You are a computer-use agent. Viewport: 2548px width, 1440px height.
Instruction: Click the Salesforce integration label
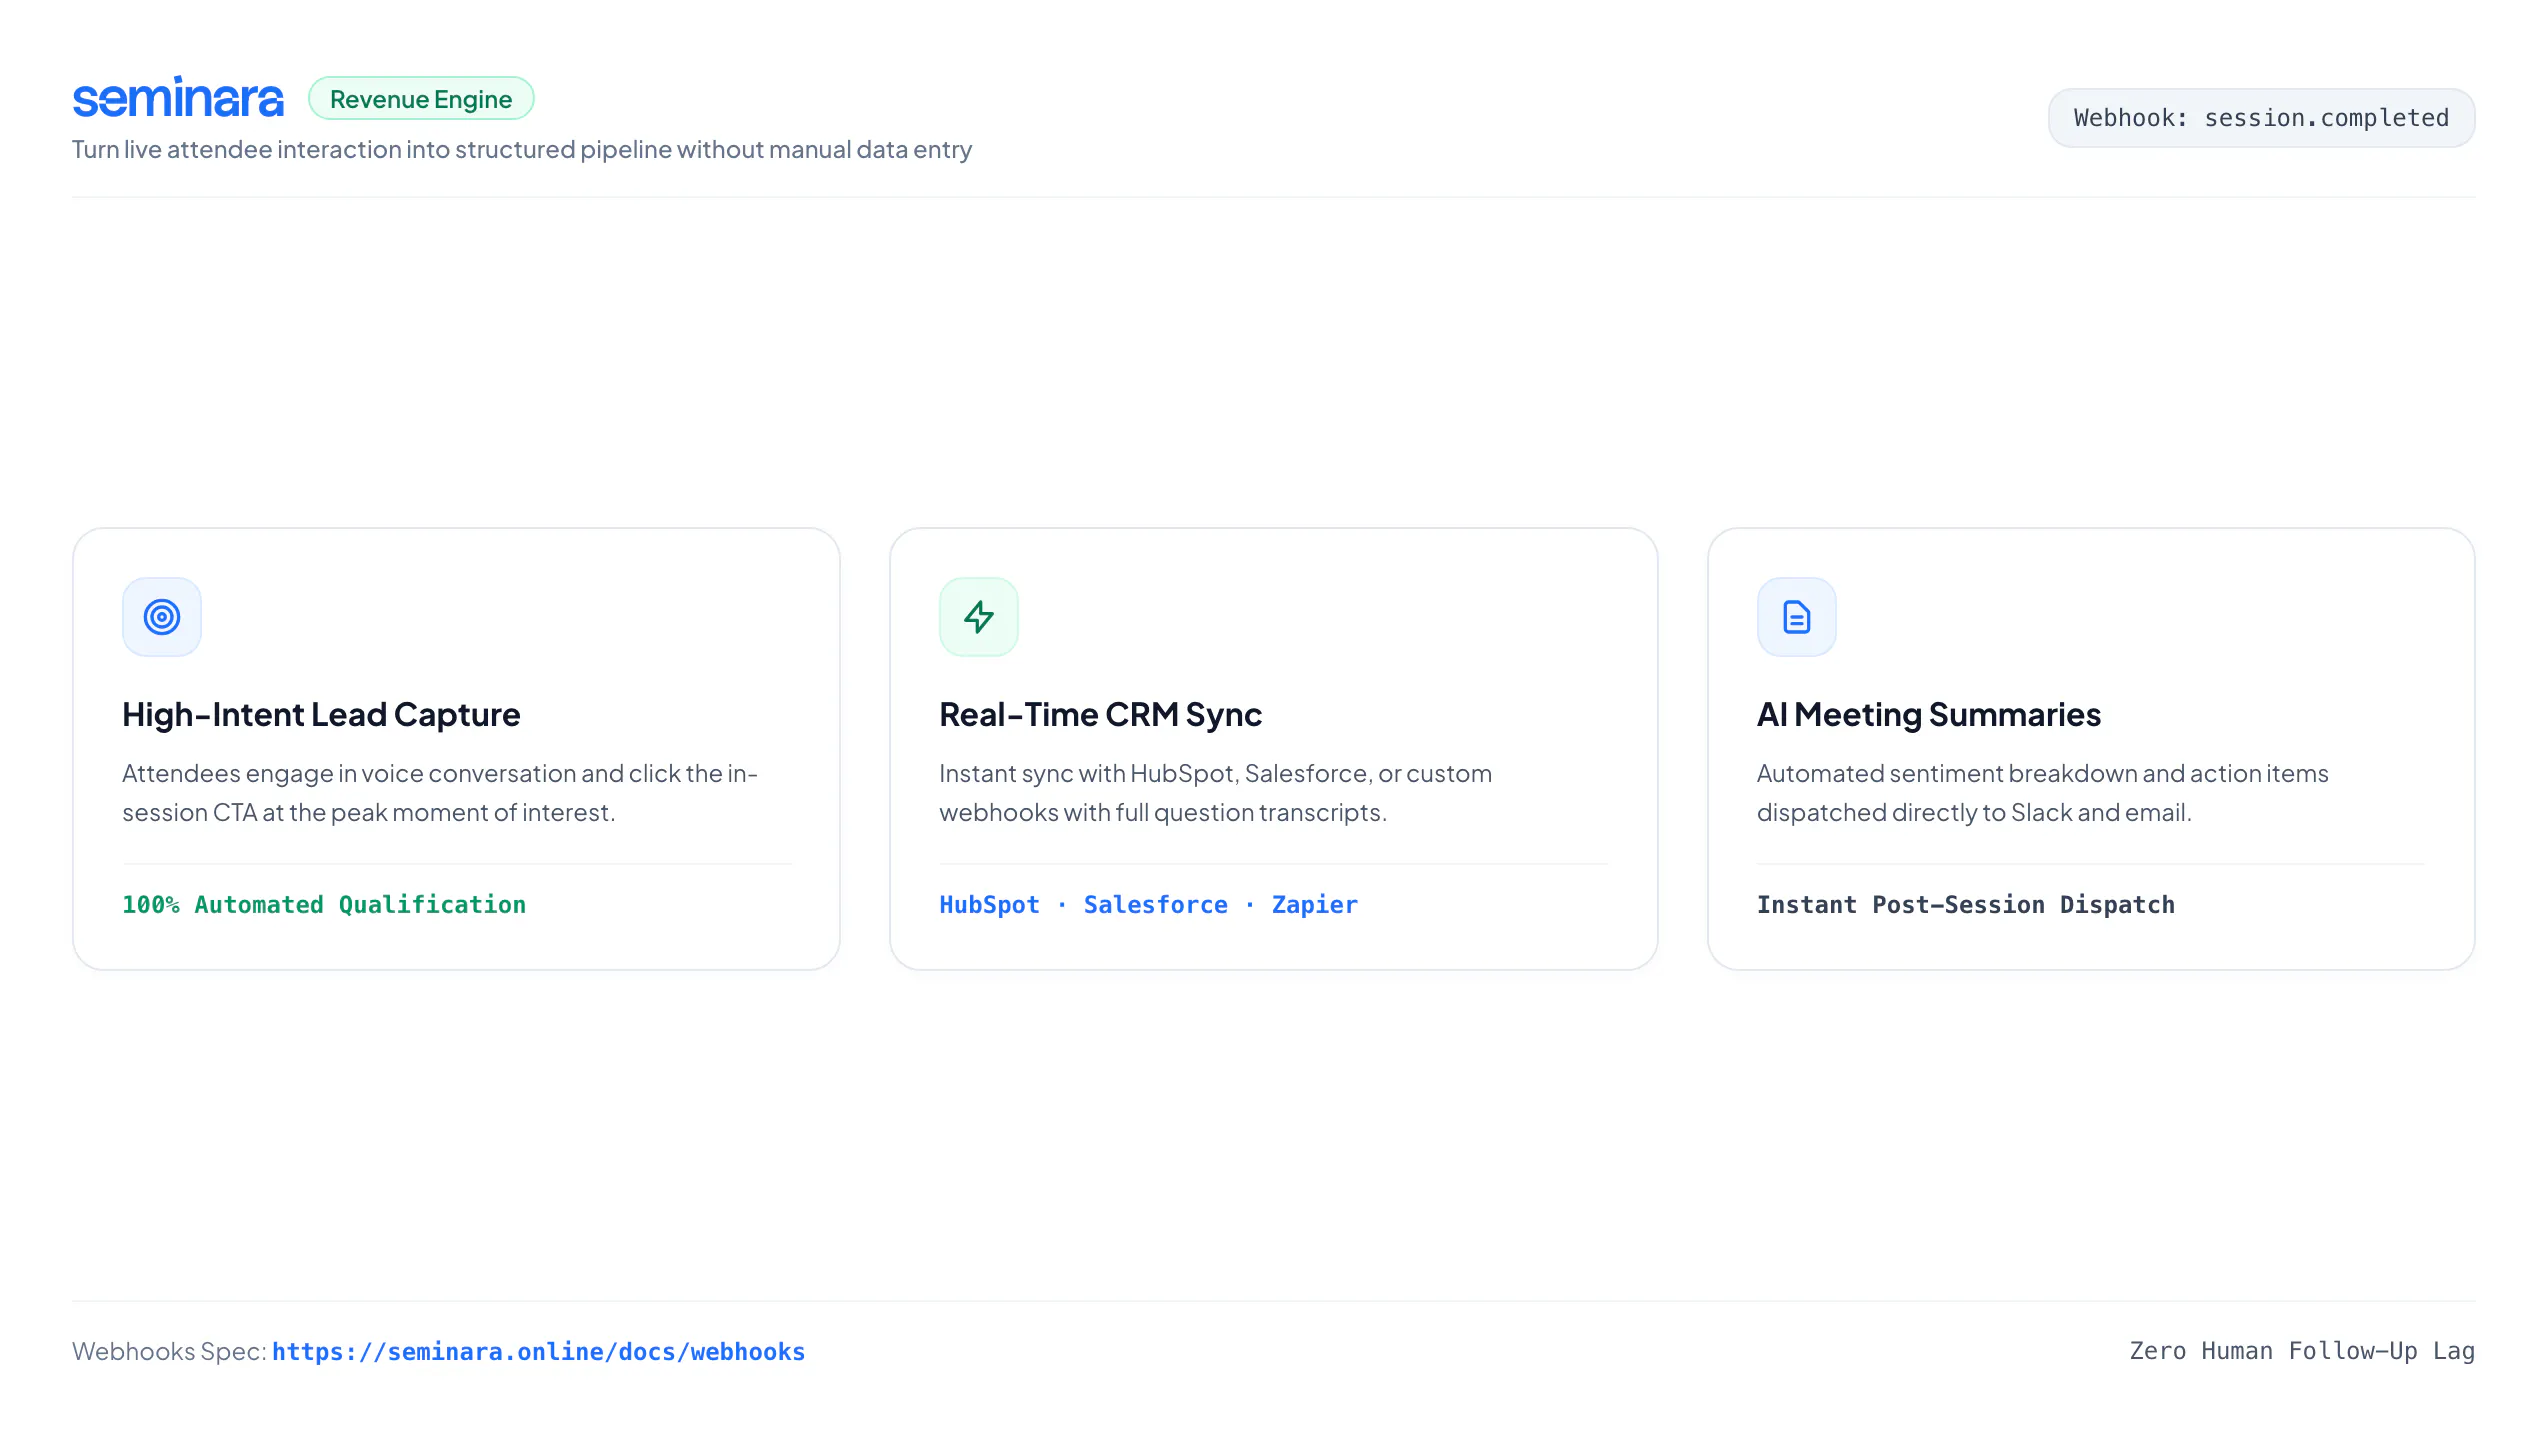point(1156,904)
